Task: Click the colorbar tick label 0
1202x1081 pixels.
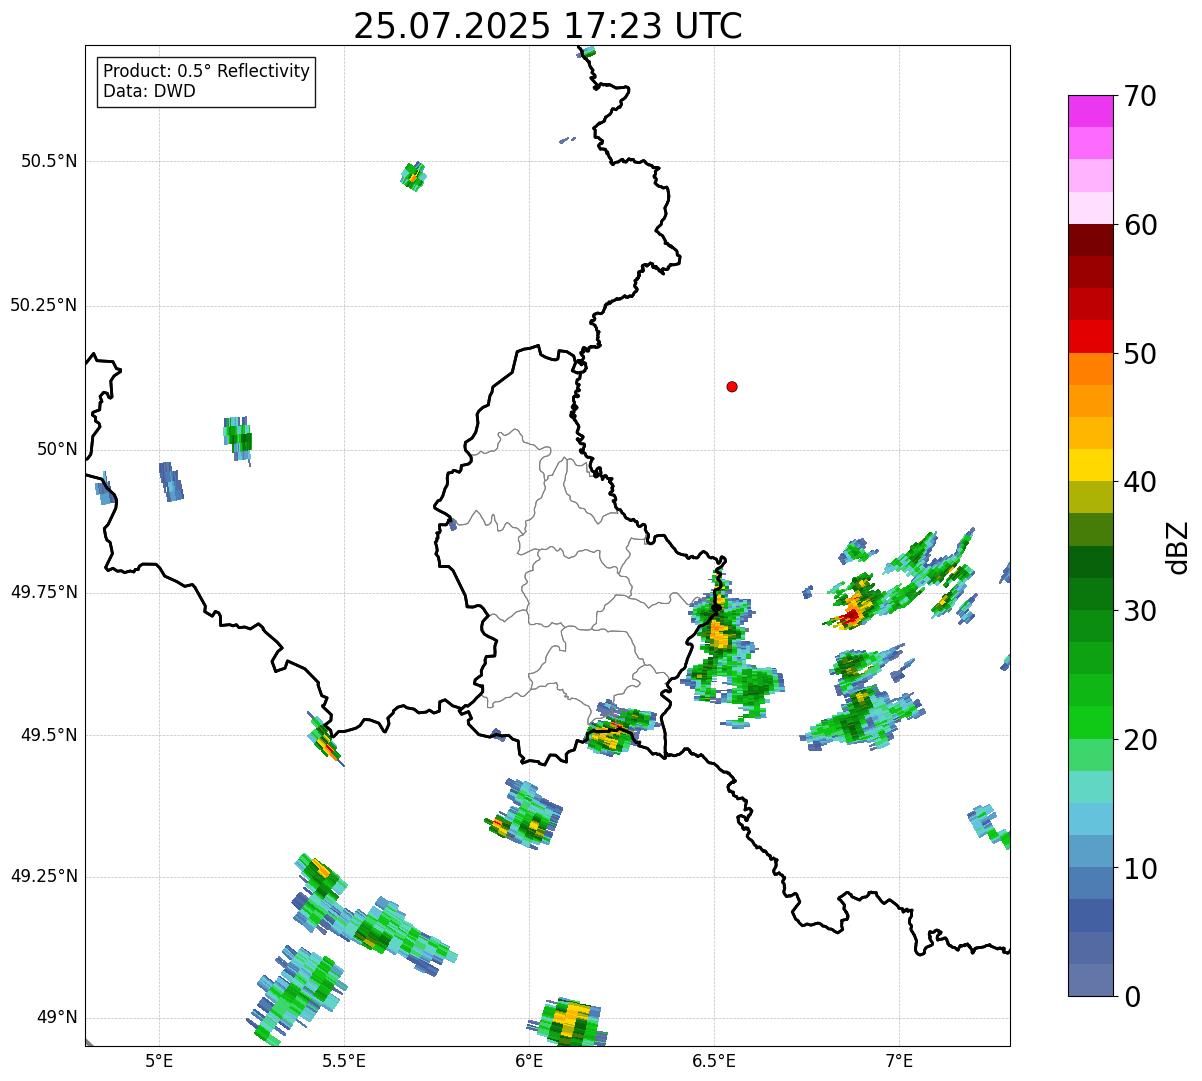Action: point(1132,997)
